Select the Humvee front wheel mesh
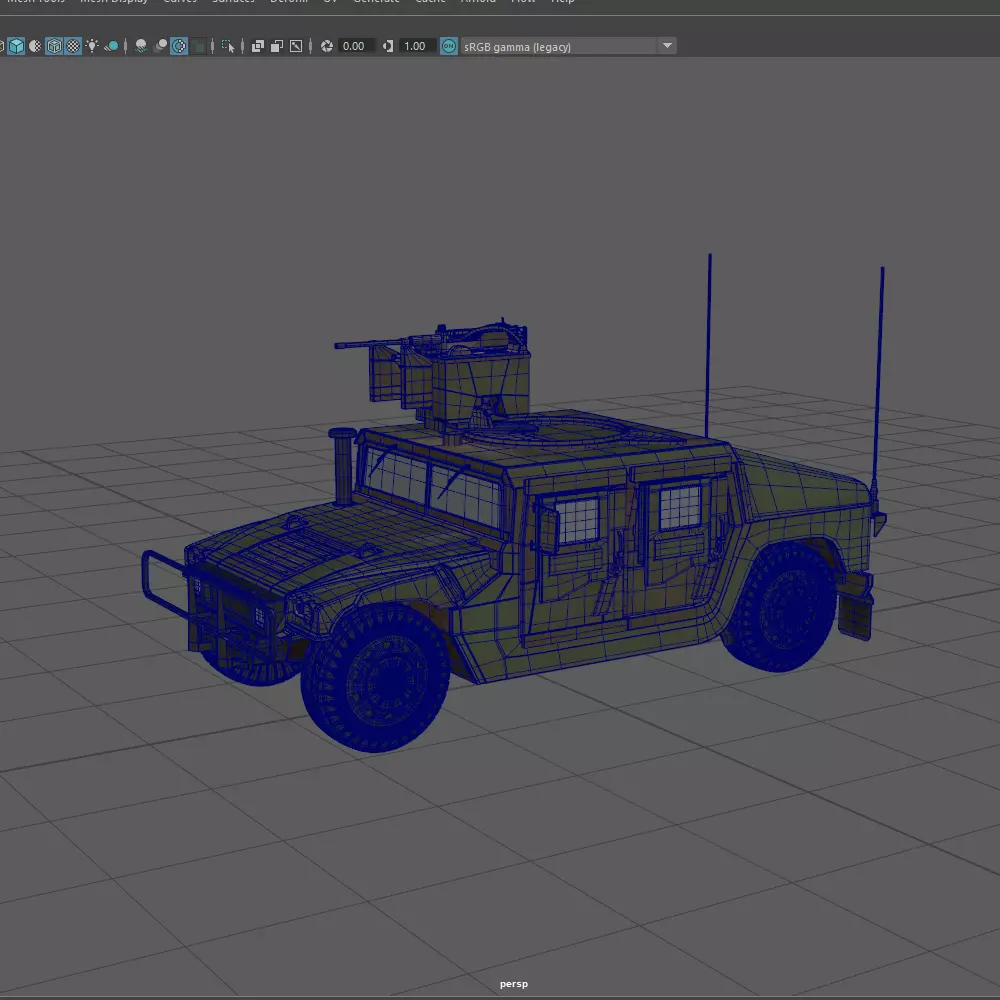The height and width of the screenshot is (1000, 1000). [376, 679]
